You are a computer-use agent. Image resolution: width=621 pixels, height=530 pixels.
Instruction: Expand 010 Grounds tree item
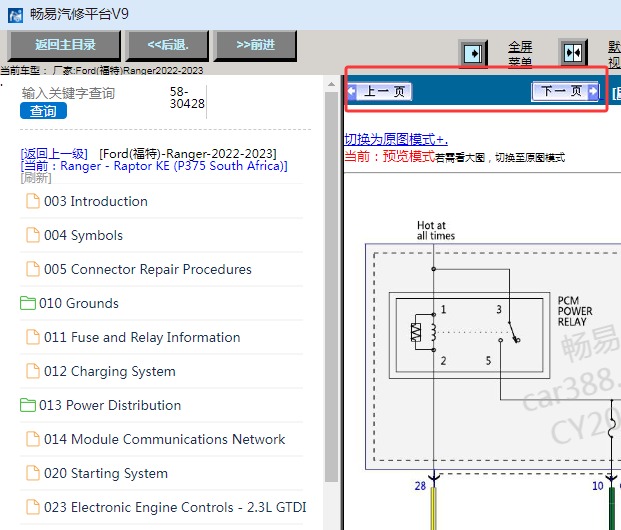coord(79,303)
